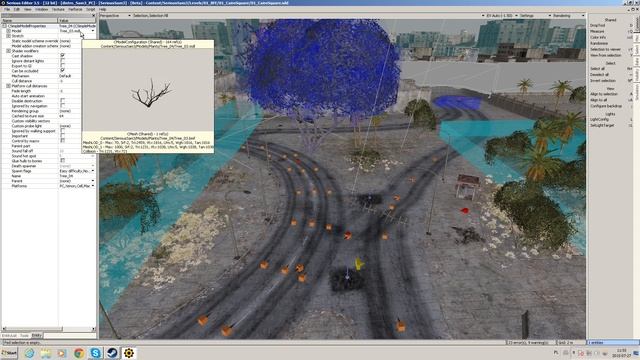Toggle the Ignored by navigation checkbox

click(x=62, y=106)
